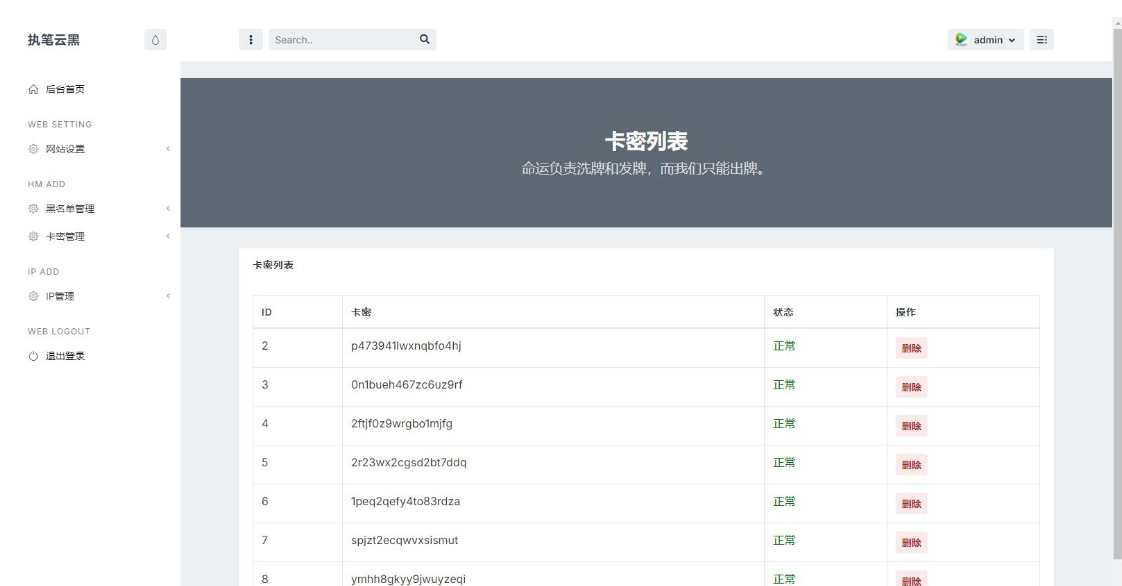
Task: Click the gear icon beside 网站设置
Action: [34, 147]
